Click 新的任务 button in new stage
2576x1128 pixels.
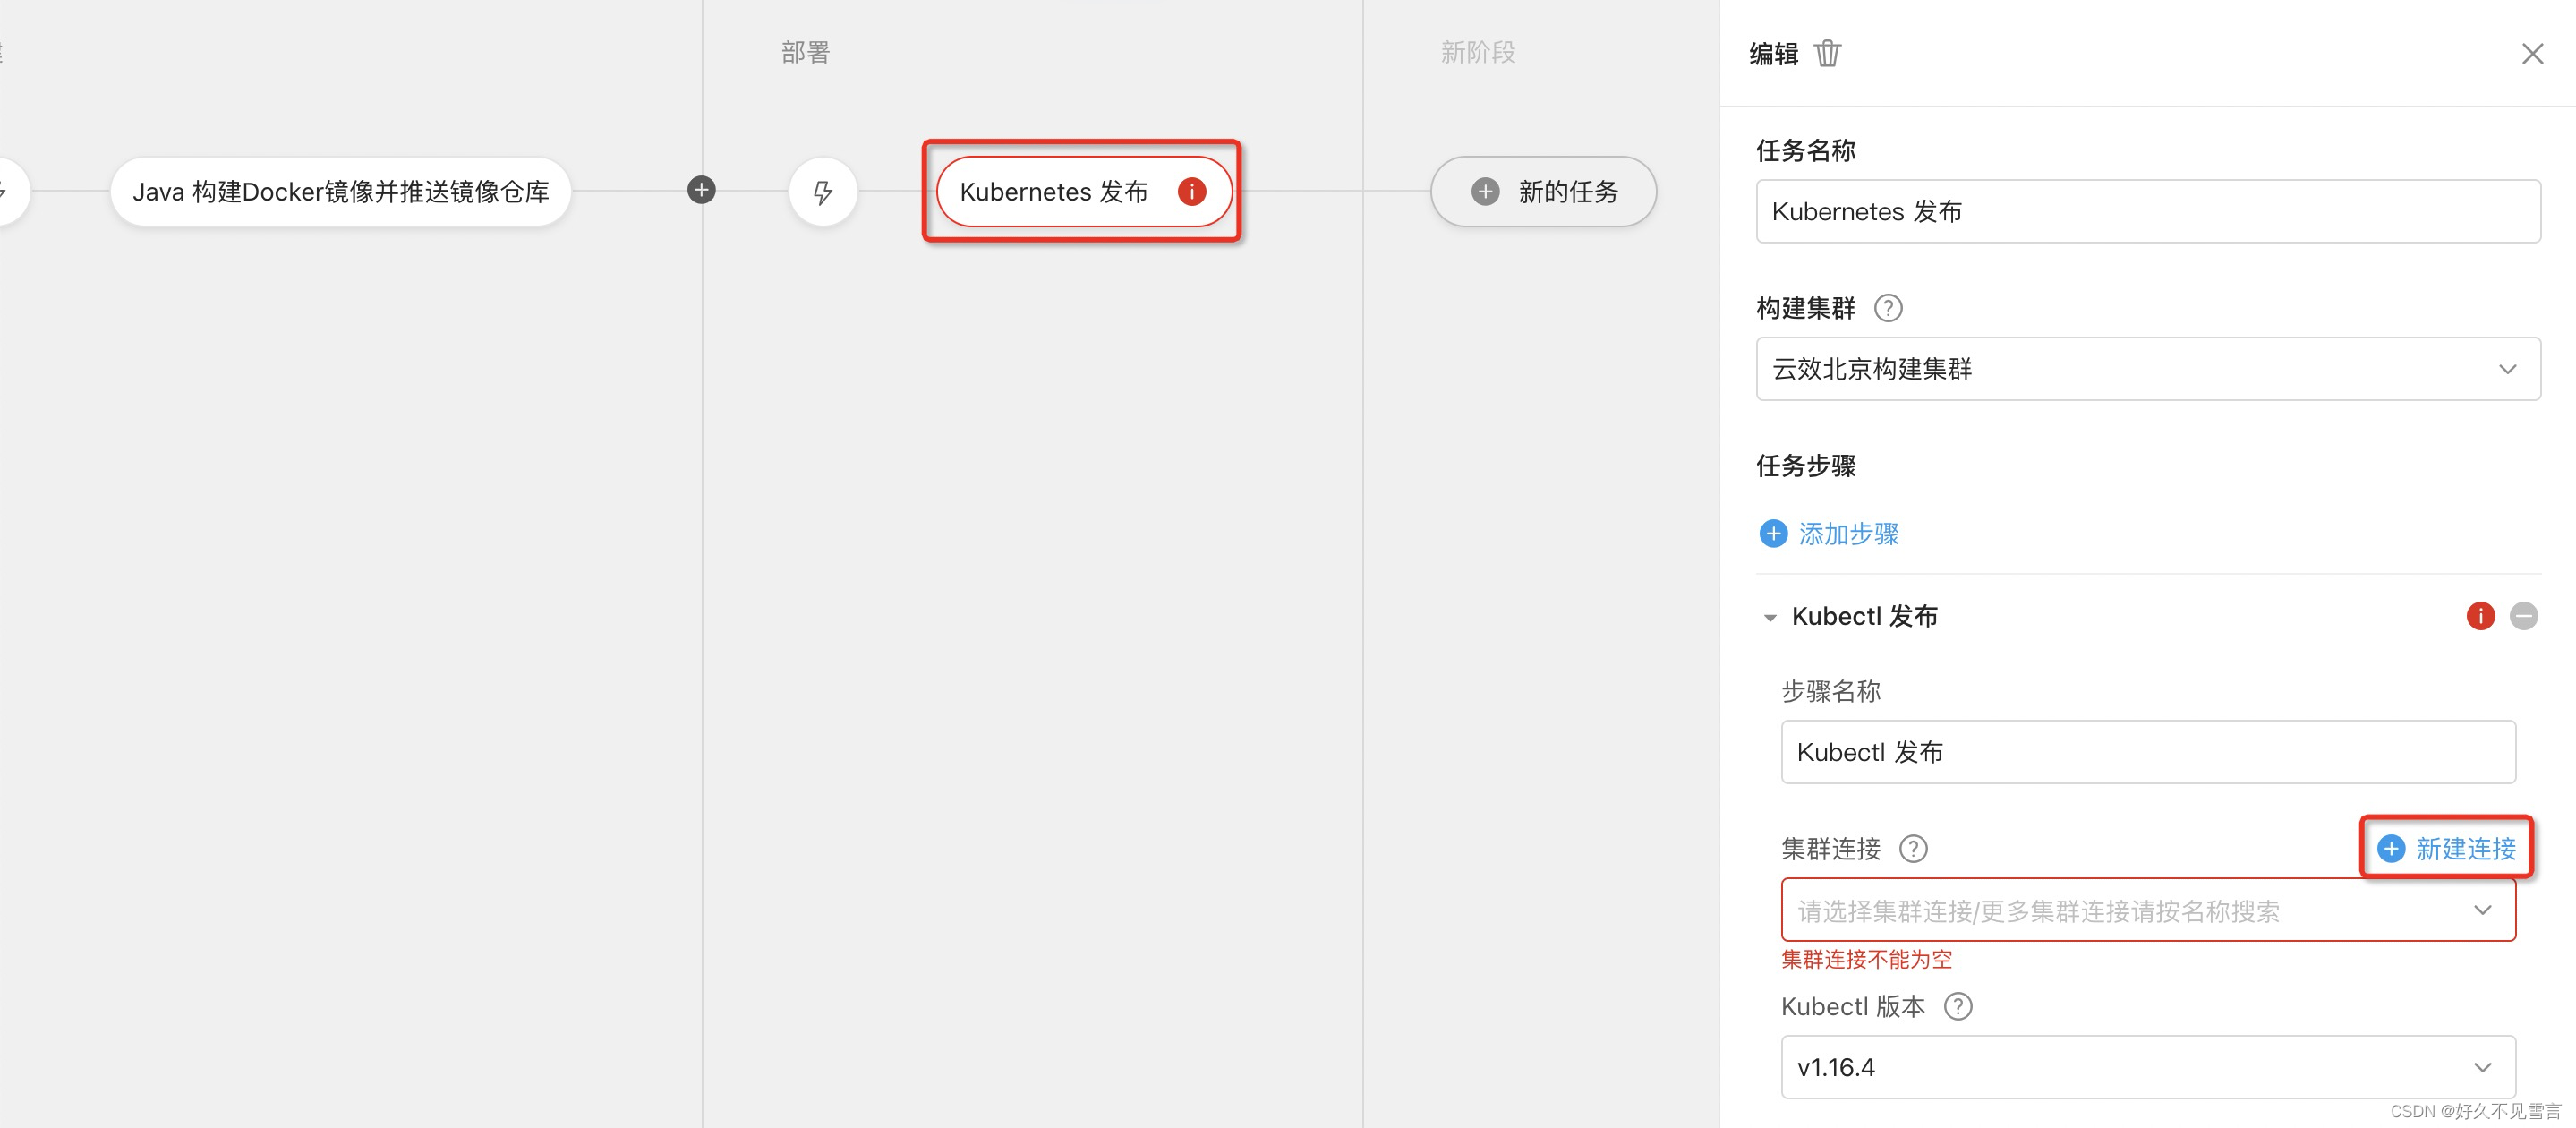tap(1543, 191)
